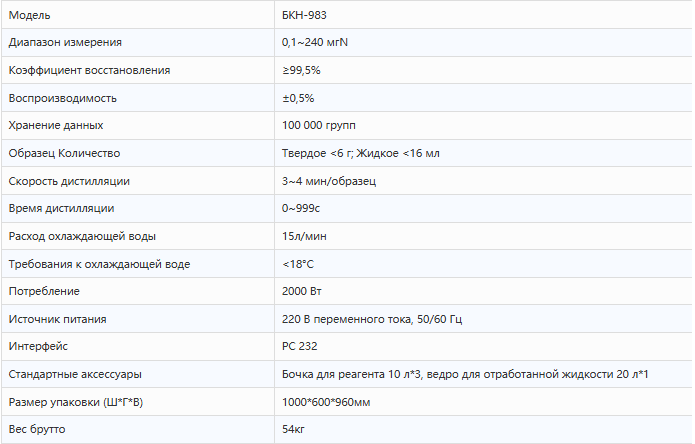Screen dimensions: 695x444
Task: Click the model value БКН-983
Action: 306,16
